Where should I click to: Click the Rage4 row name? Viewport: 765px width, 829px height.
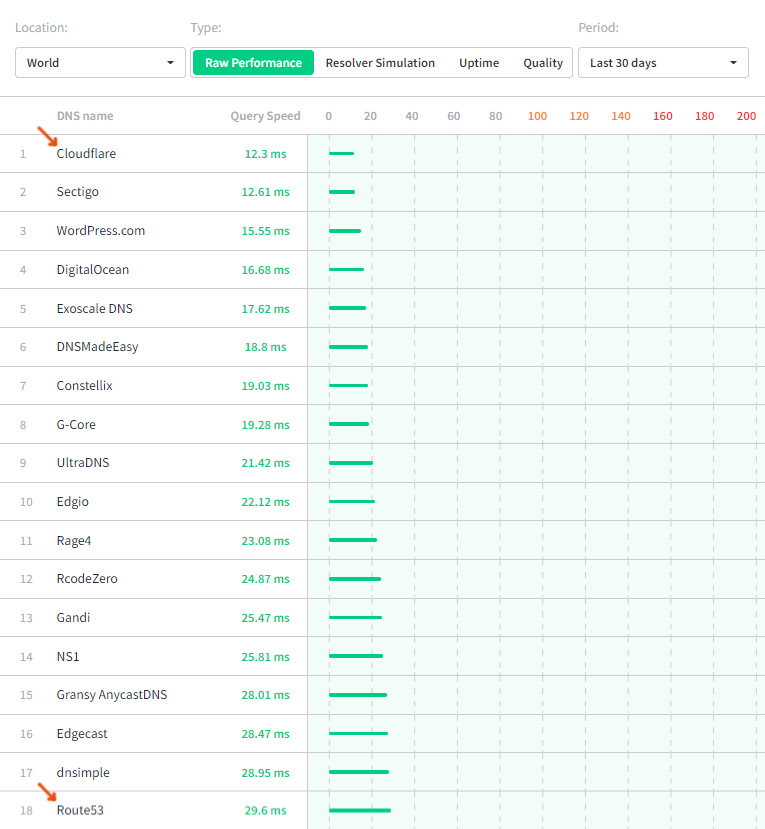pos(74,541)
